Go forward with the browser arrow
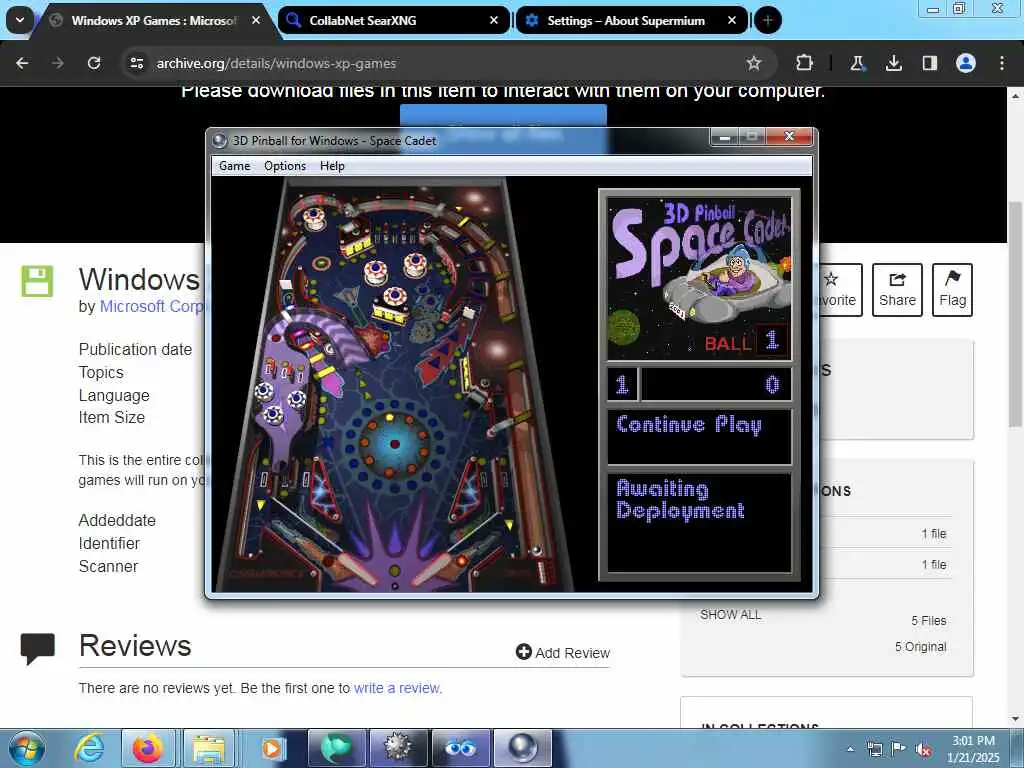 58,63
